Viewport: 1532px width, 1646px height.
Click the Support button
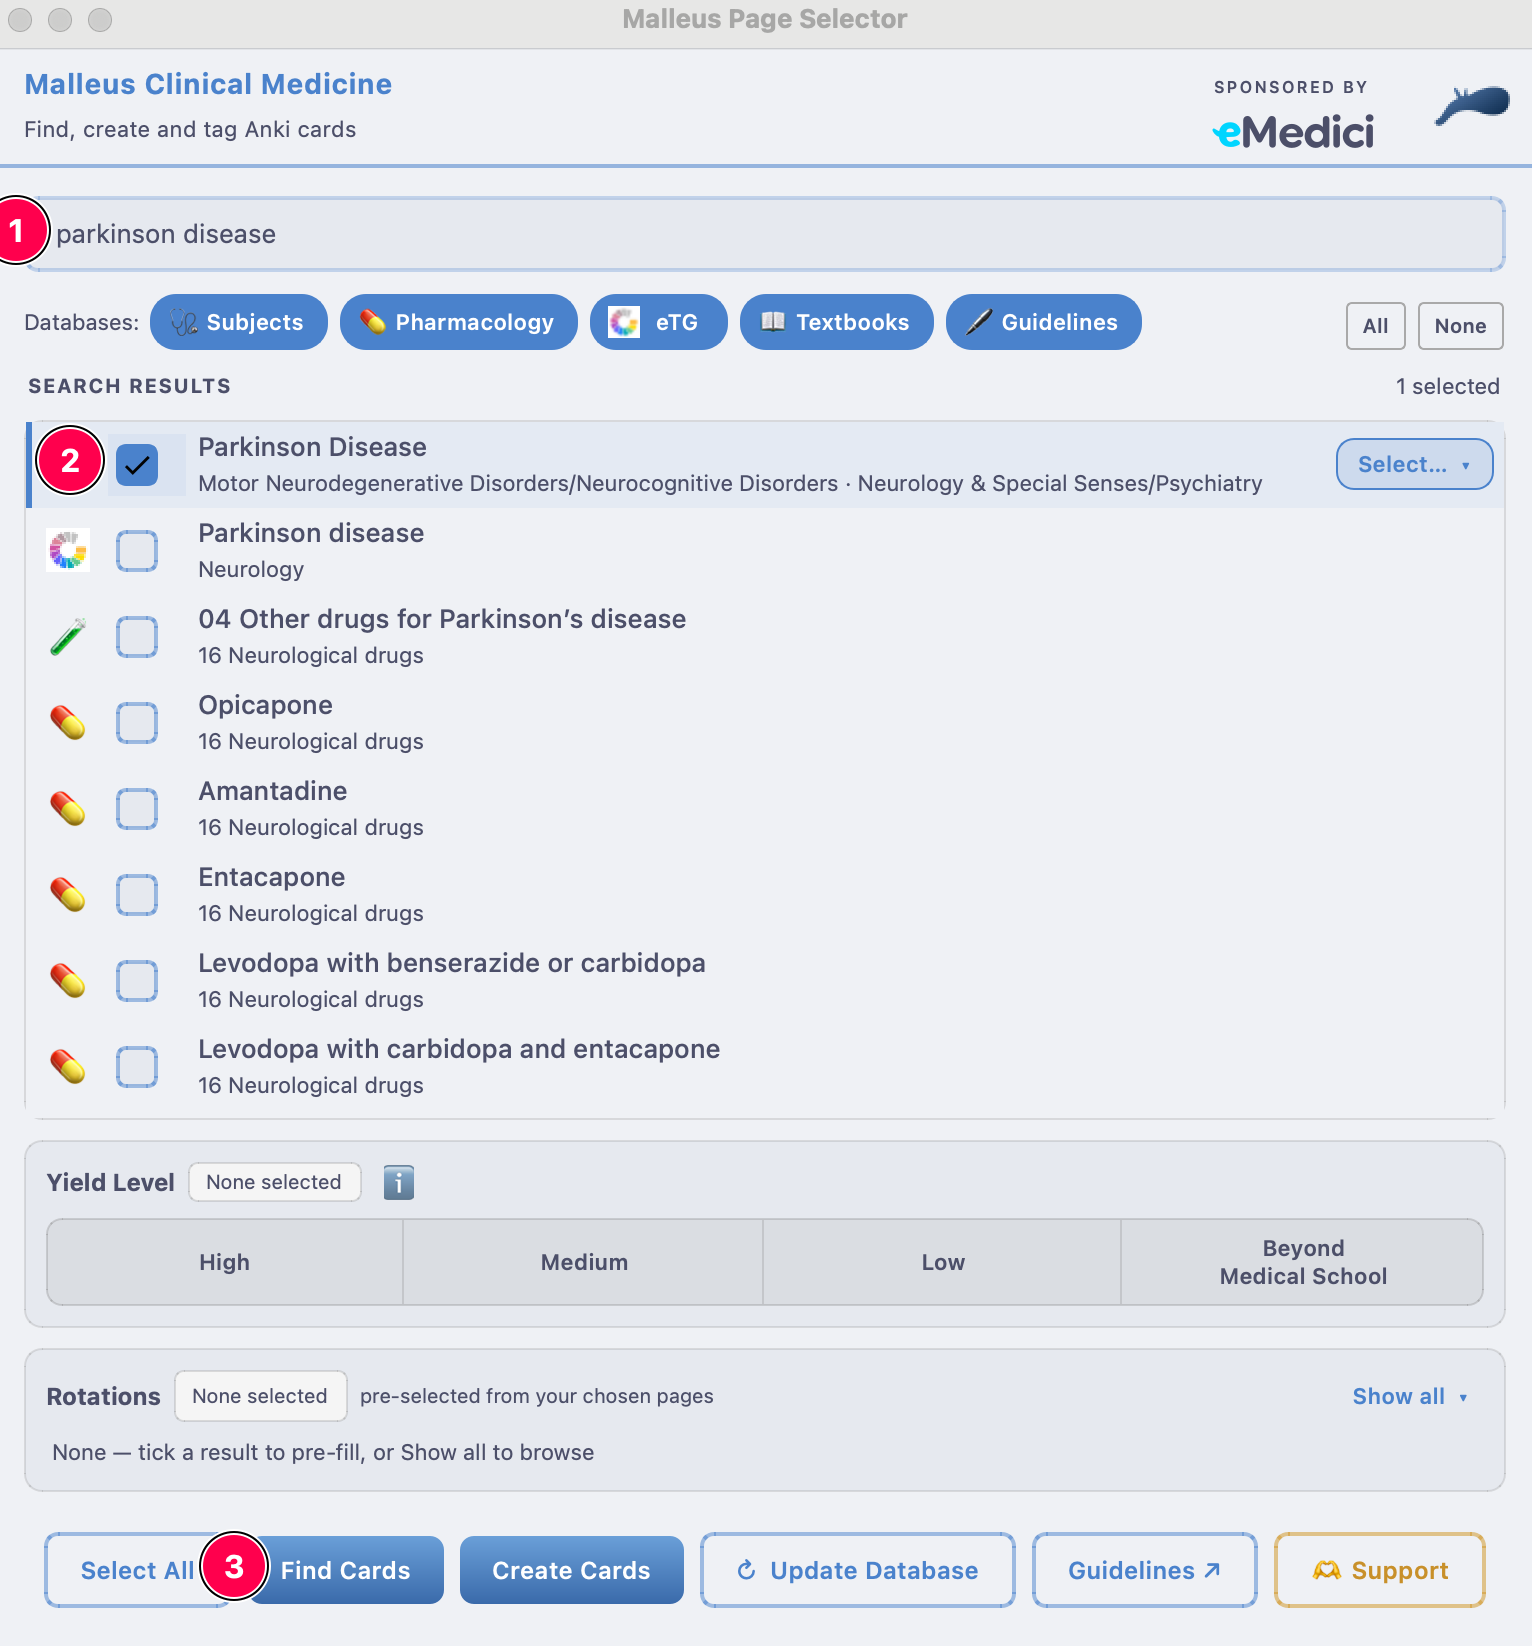coord(1380,1570)
